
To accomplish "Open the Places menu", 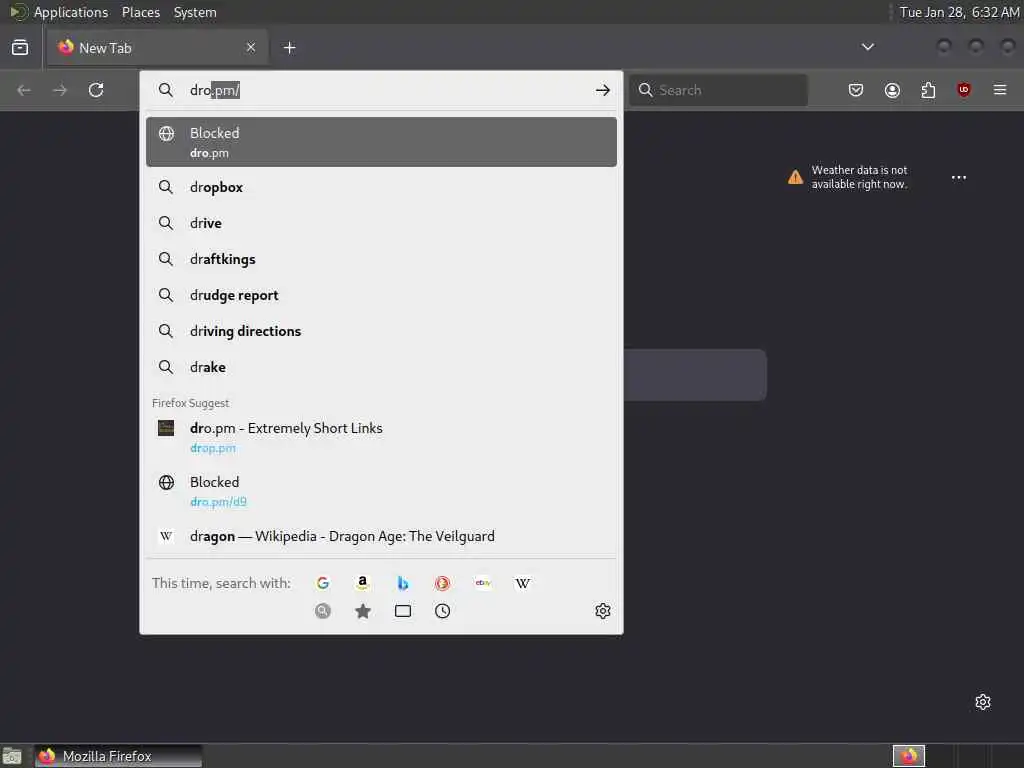I will (x=140, y=12).
